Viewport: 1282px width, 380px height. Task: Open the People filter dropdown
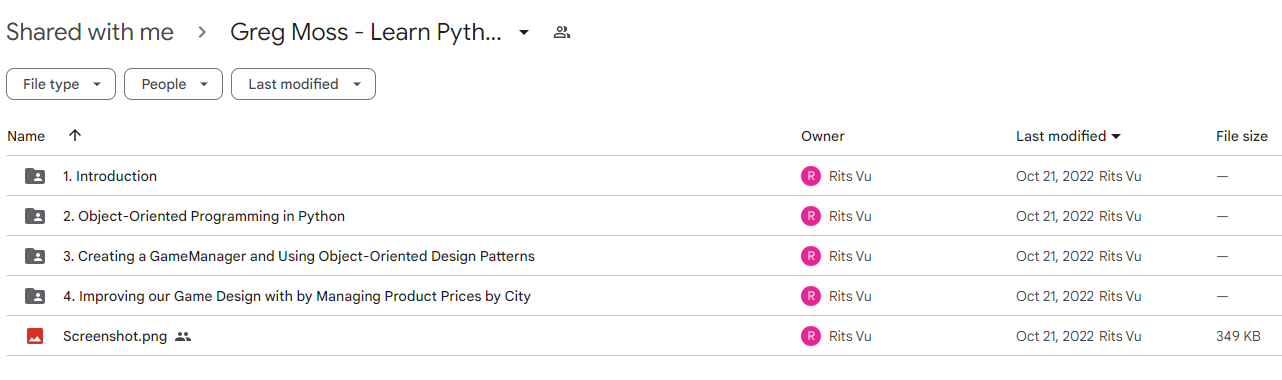pyautogui.click(x=173, y=84)
